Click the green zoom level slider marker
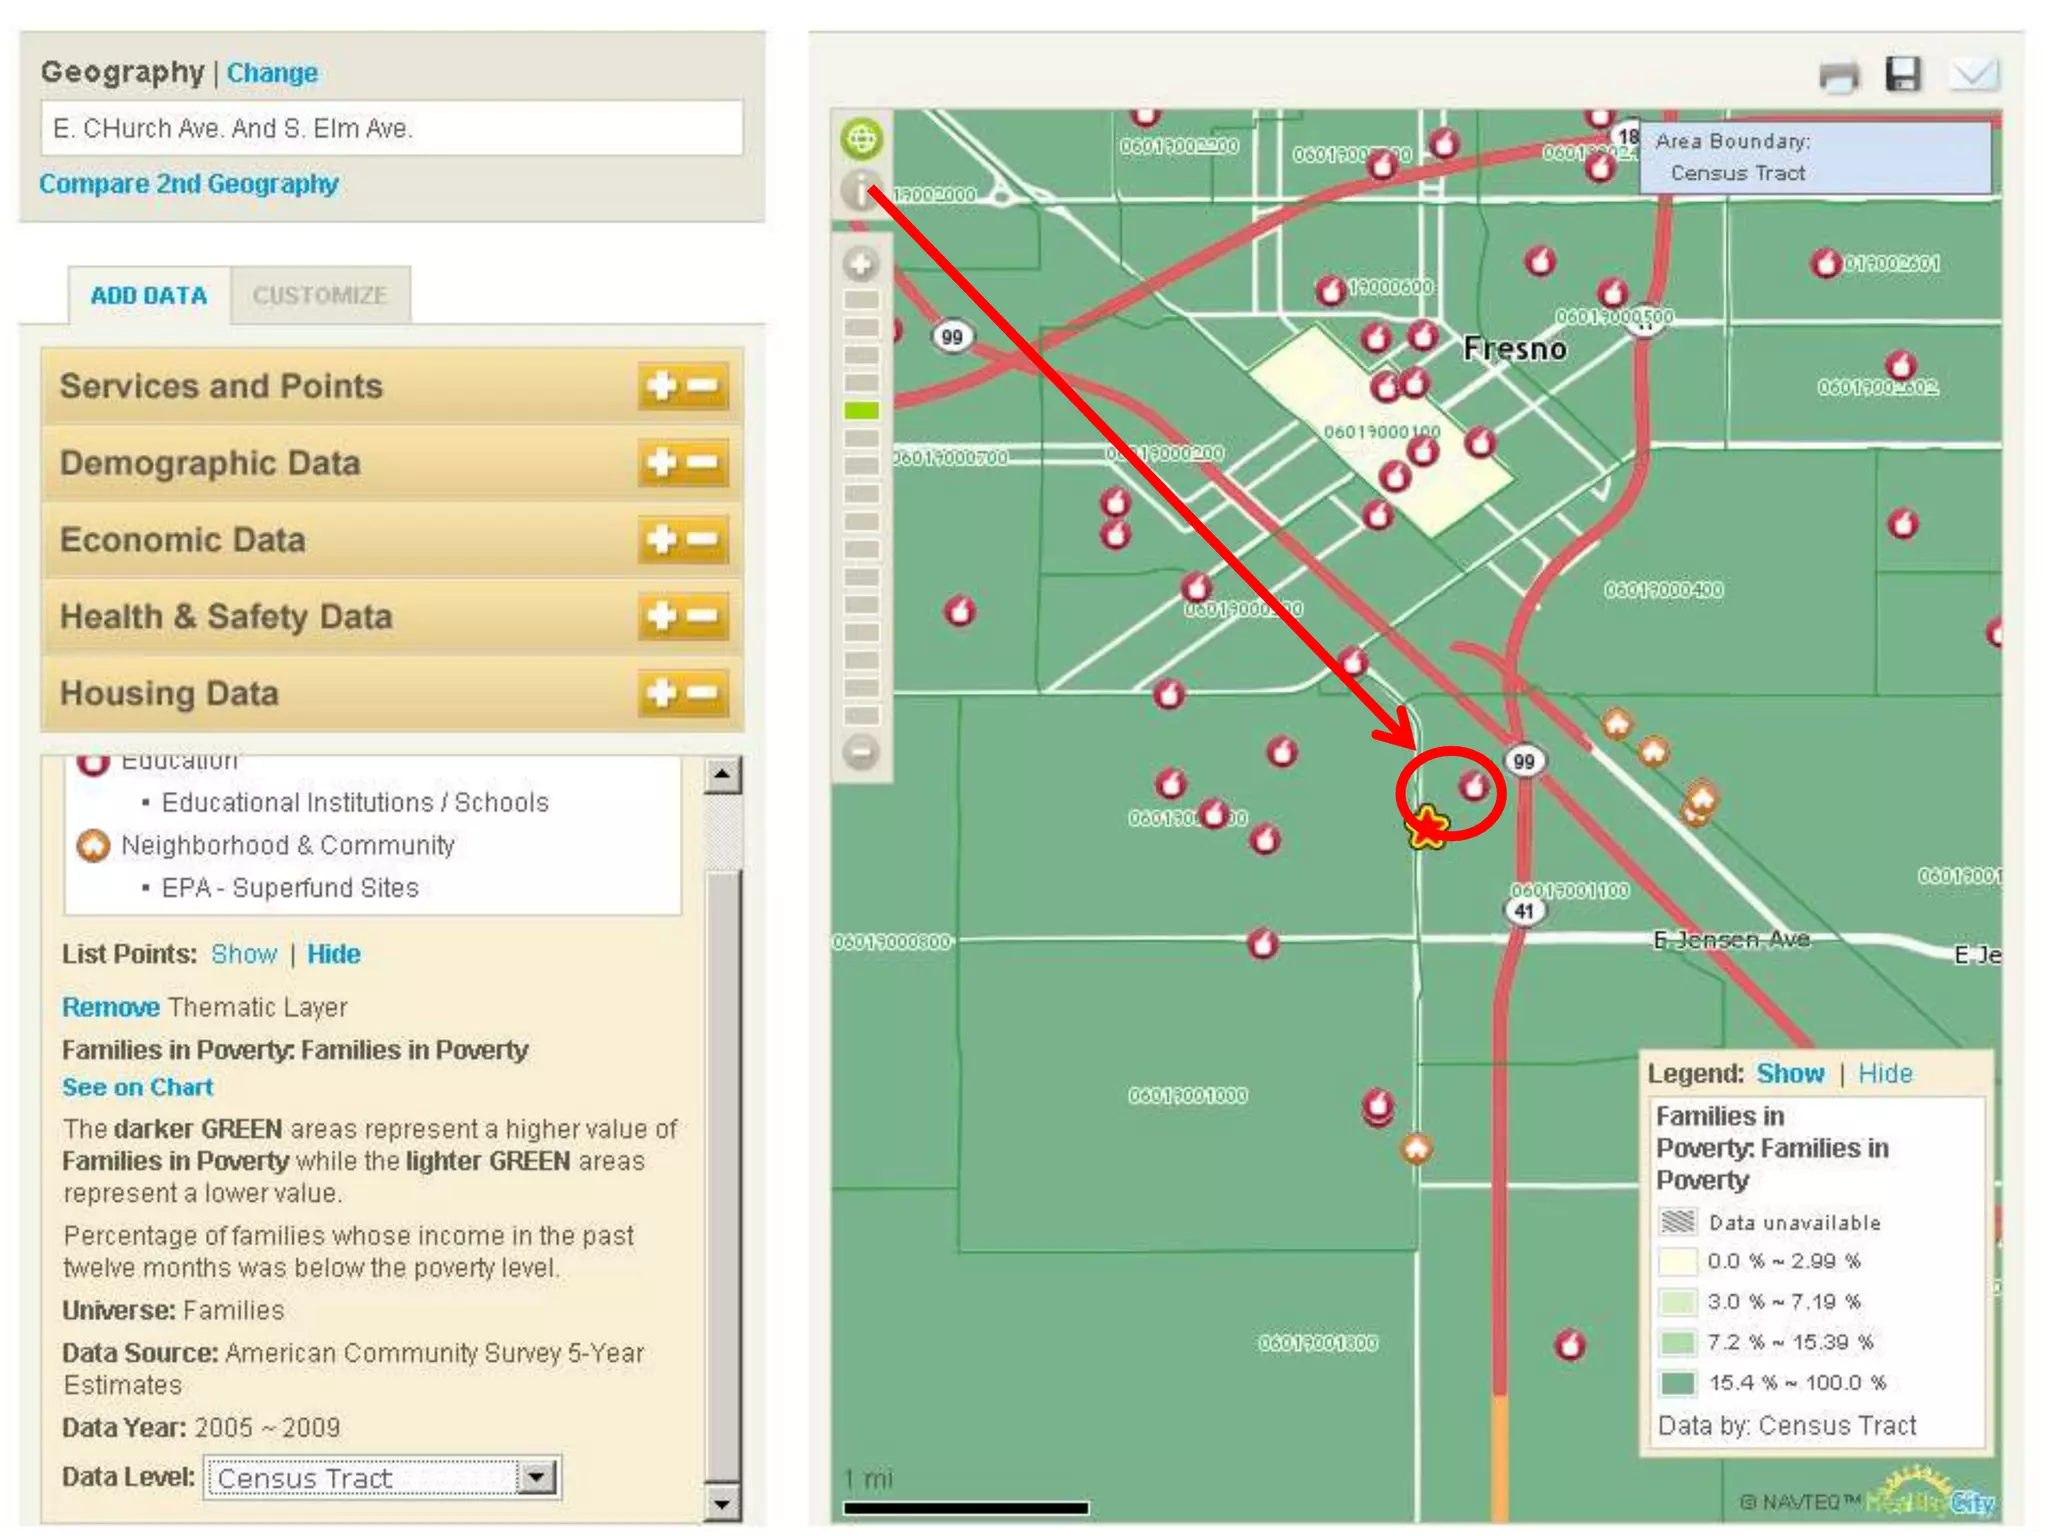2048x1536 pixels. [x=861, y=411]
